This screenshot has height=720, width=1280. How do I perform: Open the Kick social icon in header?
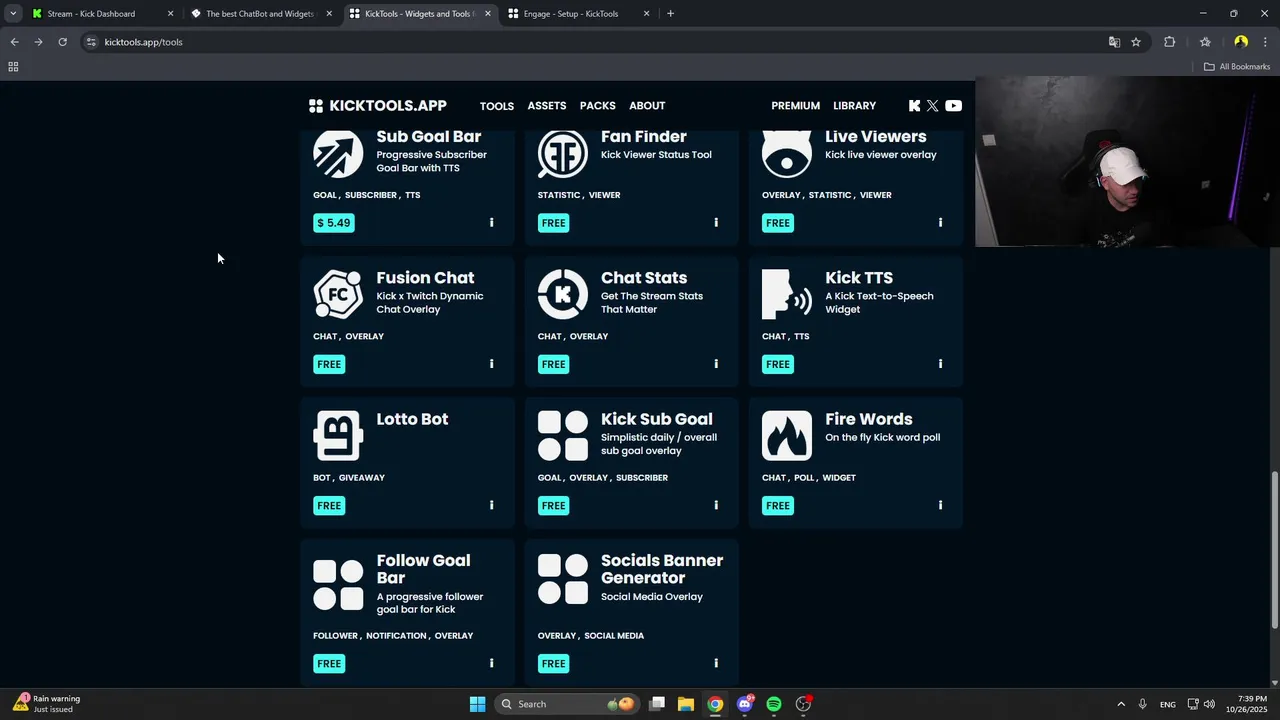[914, 105]
